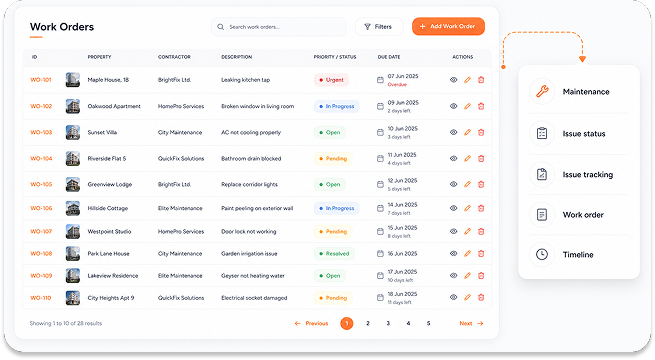Delete work order WO-105
This screenshot has height=360, width=655.
pos(481,184)
